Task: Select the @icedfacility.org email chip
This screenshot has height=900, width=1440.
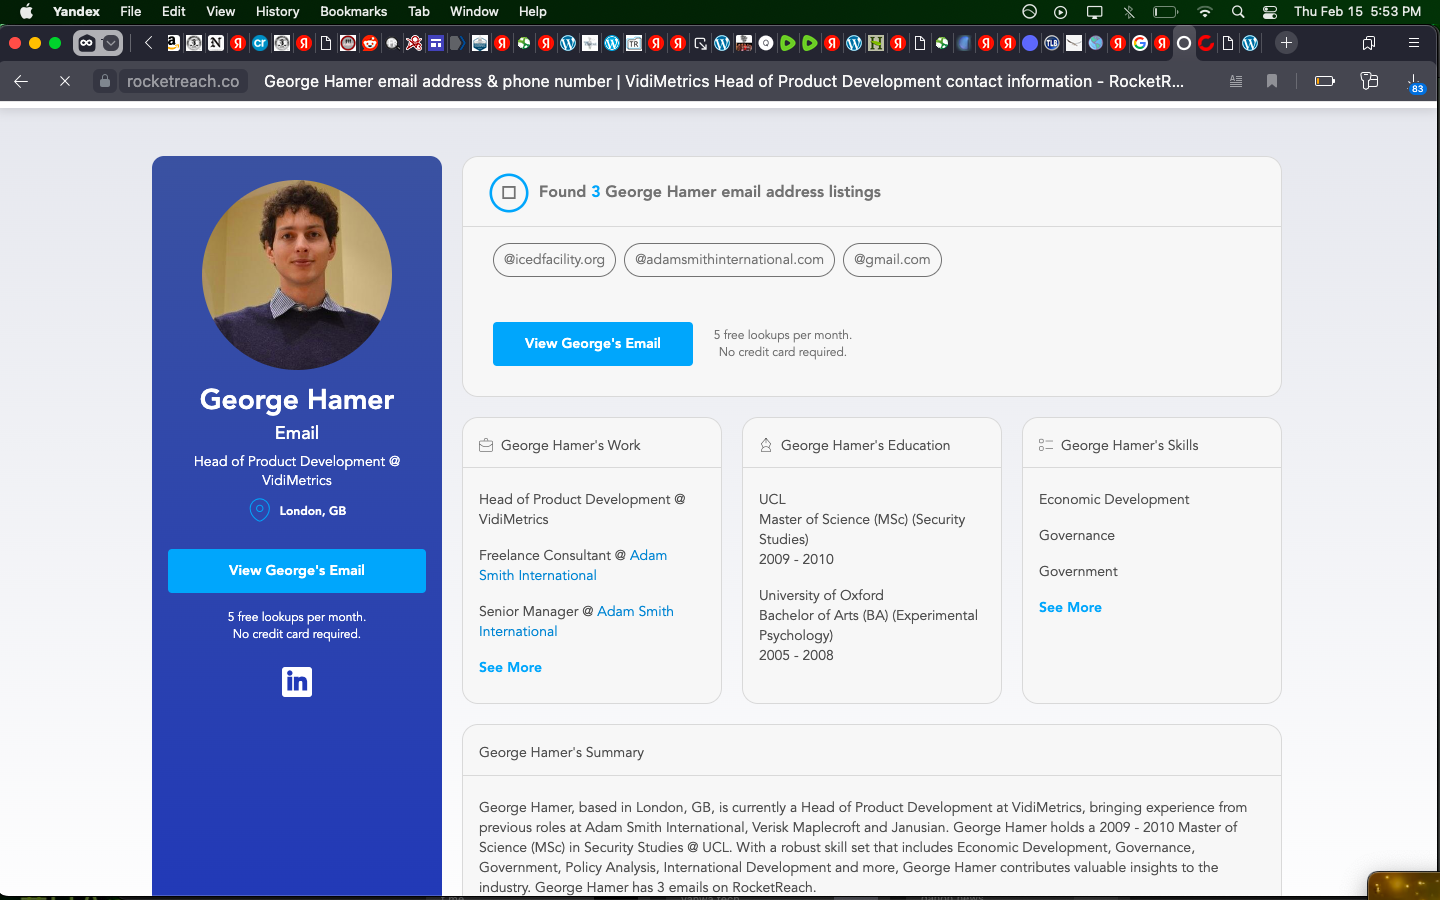Action: coord(554,260)
